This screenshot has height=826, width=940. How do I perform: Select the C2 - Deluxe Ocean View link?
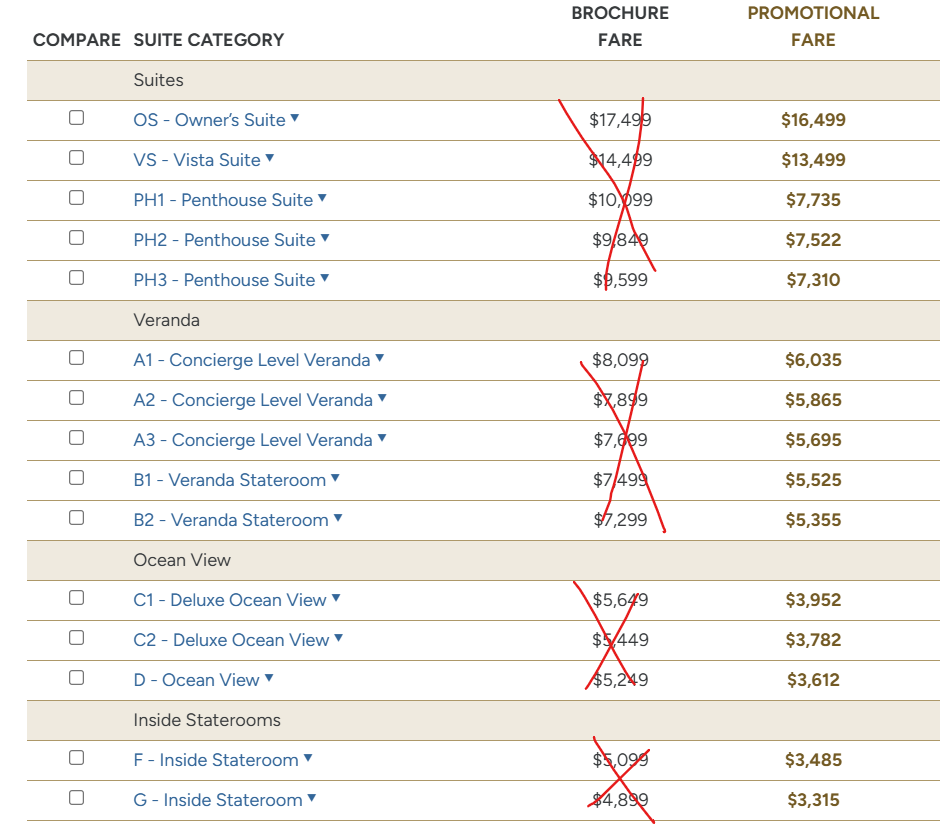pos(231,640)
